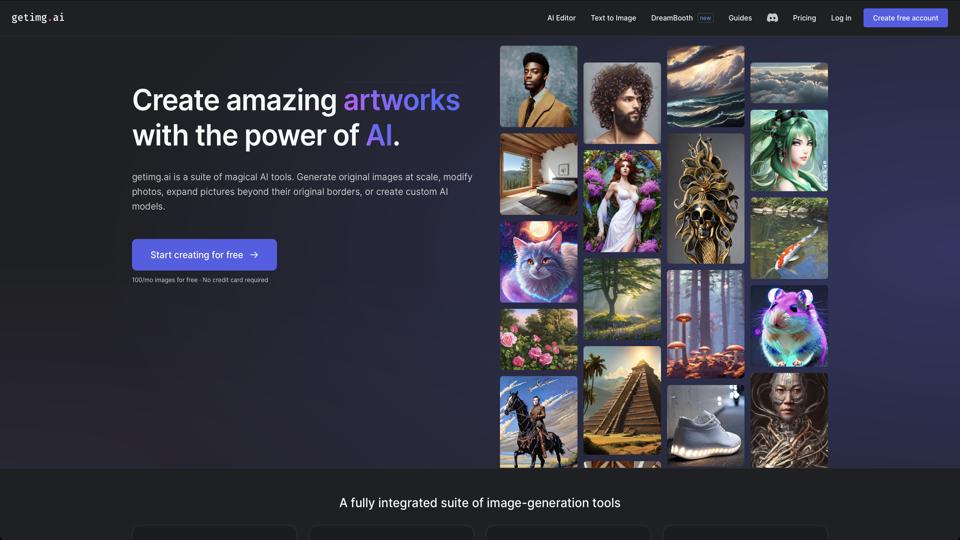960x540 pixels.
Task: Click the Log in link
Action: tap(841, 18)
